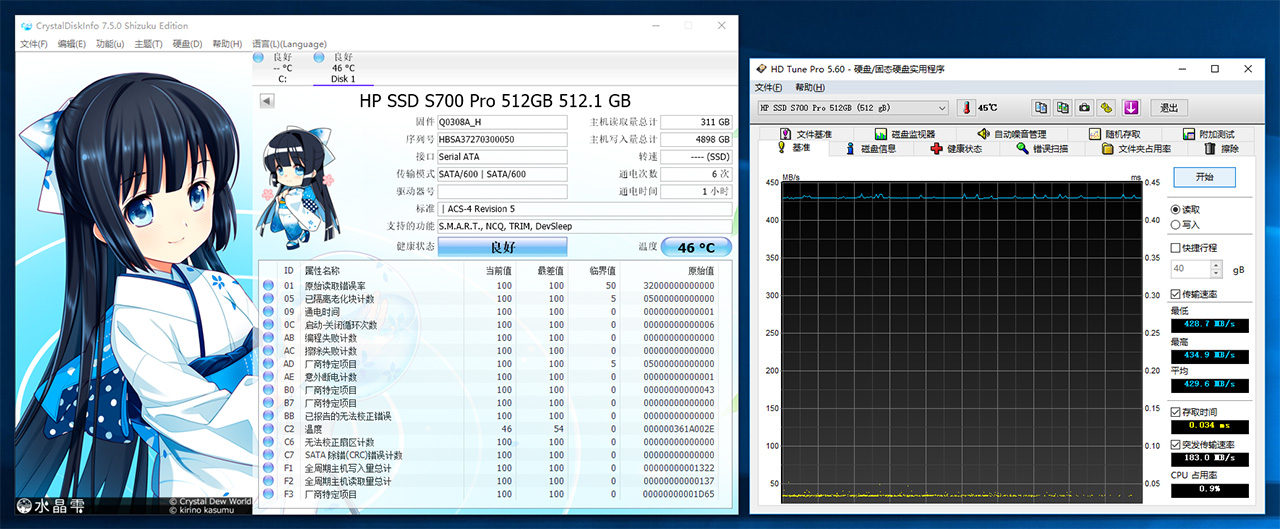Click the 退出 (Exit) button in HD Tune
Screen dimensions: 1280x529
[x=1168, y=108]
